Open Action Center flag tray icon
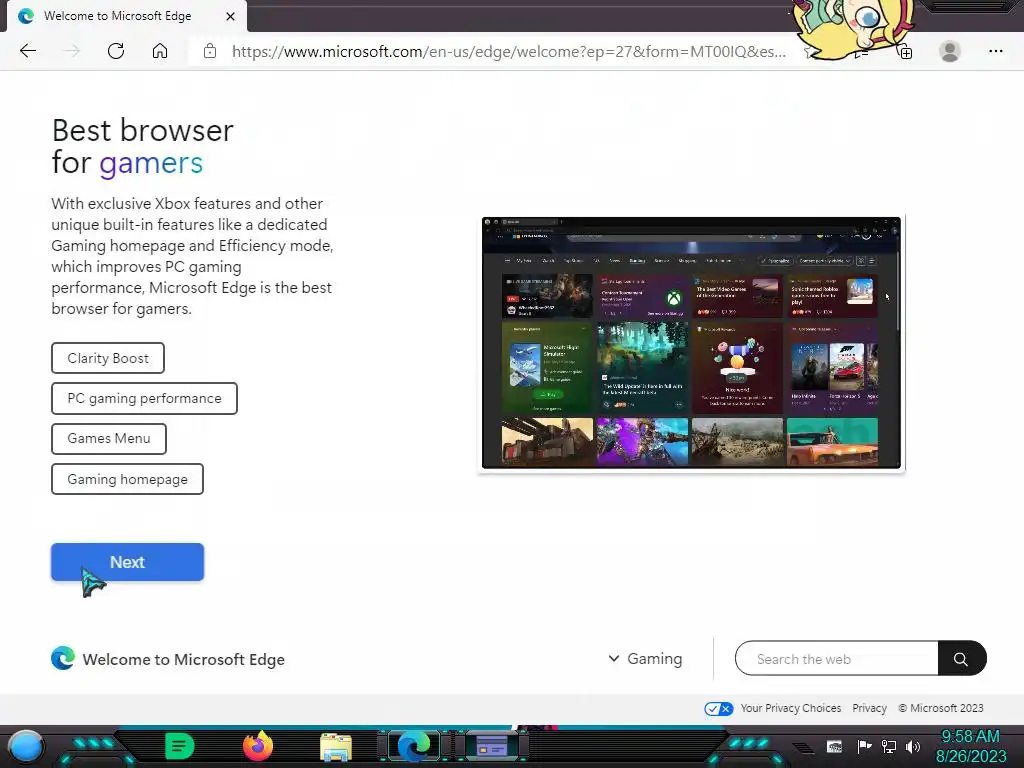Viewport: 1024px width, 768px height. pyautogui.click(x=864, y=746)
